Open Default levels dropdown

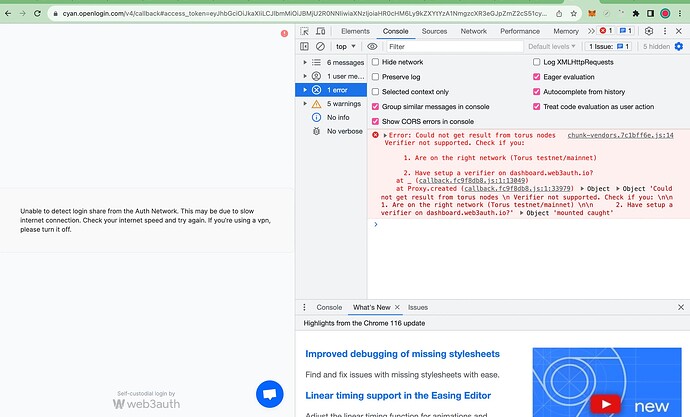tap(551, 46)
